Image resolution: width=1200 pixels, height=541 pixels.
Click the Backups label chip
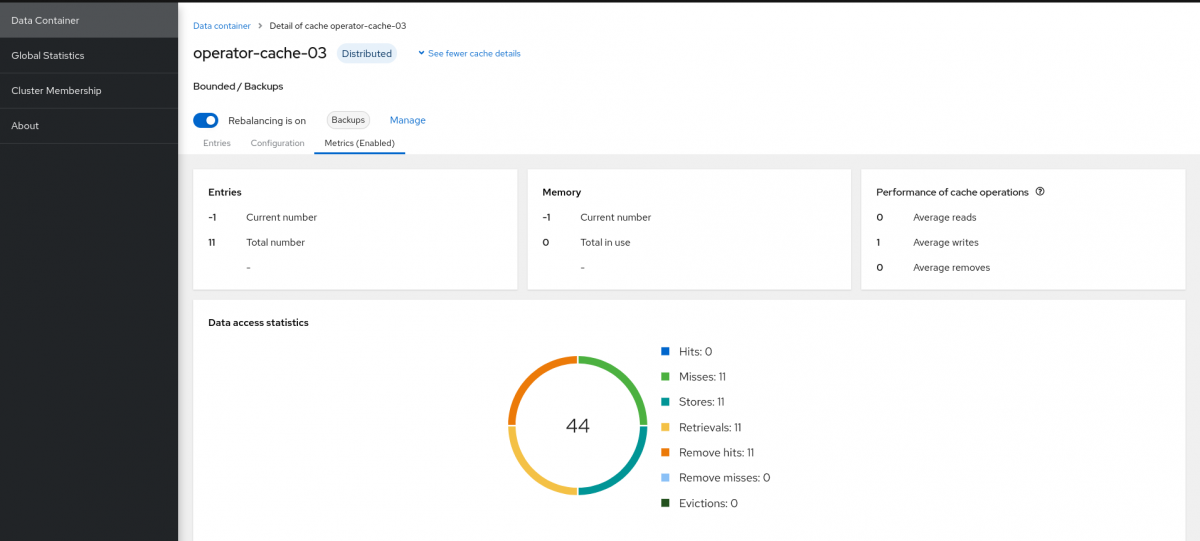click(348, 120)
